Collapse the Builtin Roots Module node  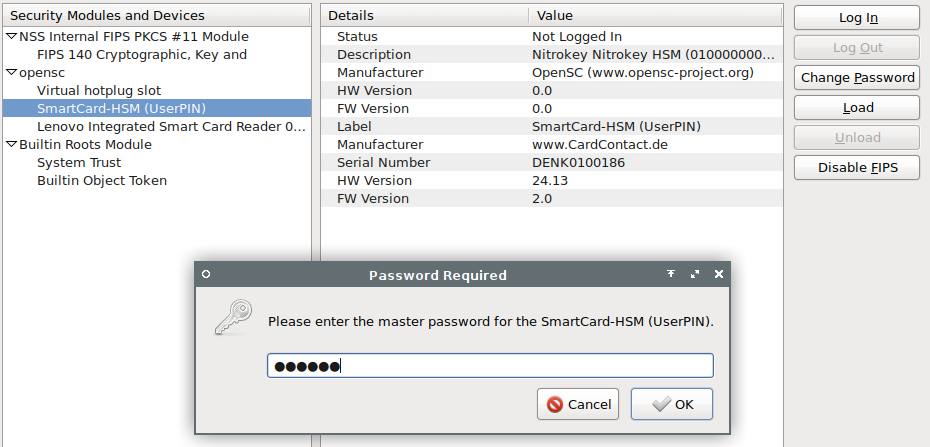pyautogui.click(x=11, y=145)
